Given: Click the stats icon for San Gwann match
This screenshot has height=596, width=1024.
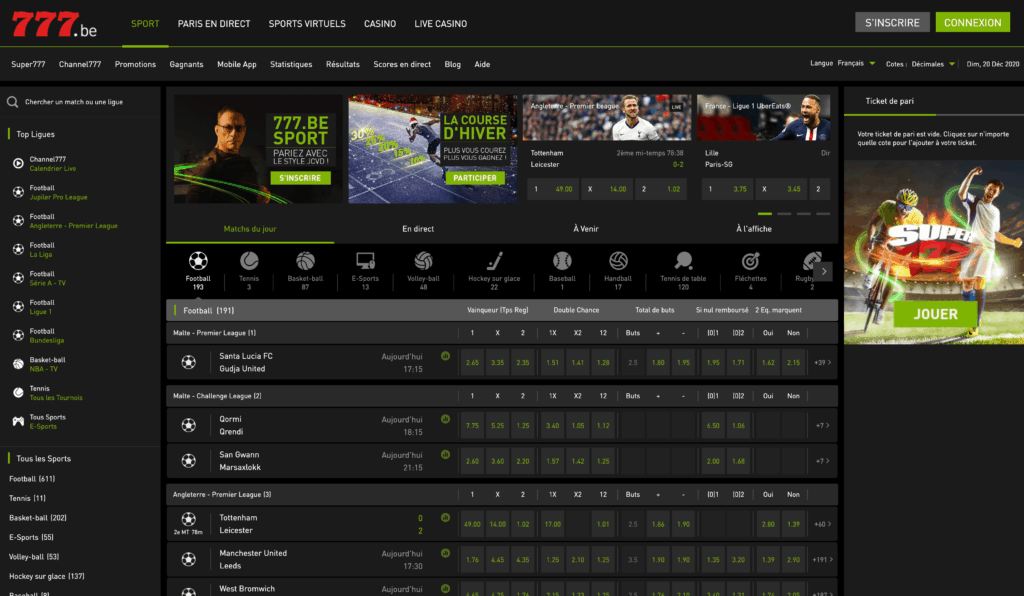Looking at the screenshot, I should [445, 454].
